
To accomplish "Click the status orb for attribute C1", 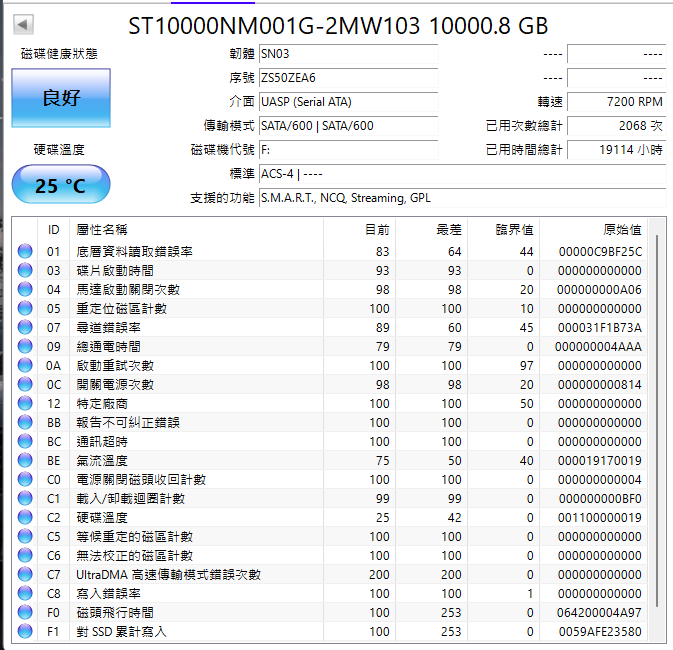I will [25, 498].
